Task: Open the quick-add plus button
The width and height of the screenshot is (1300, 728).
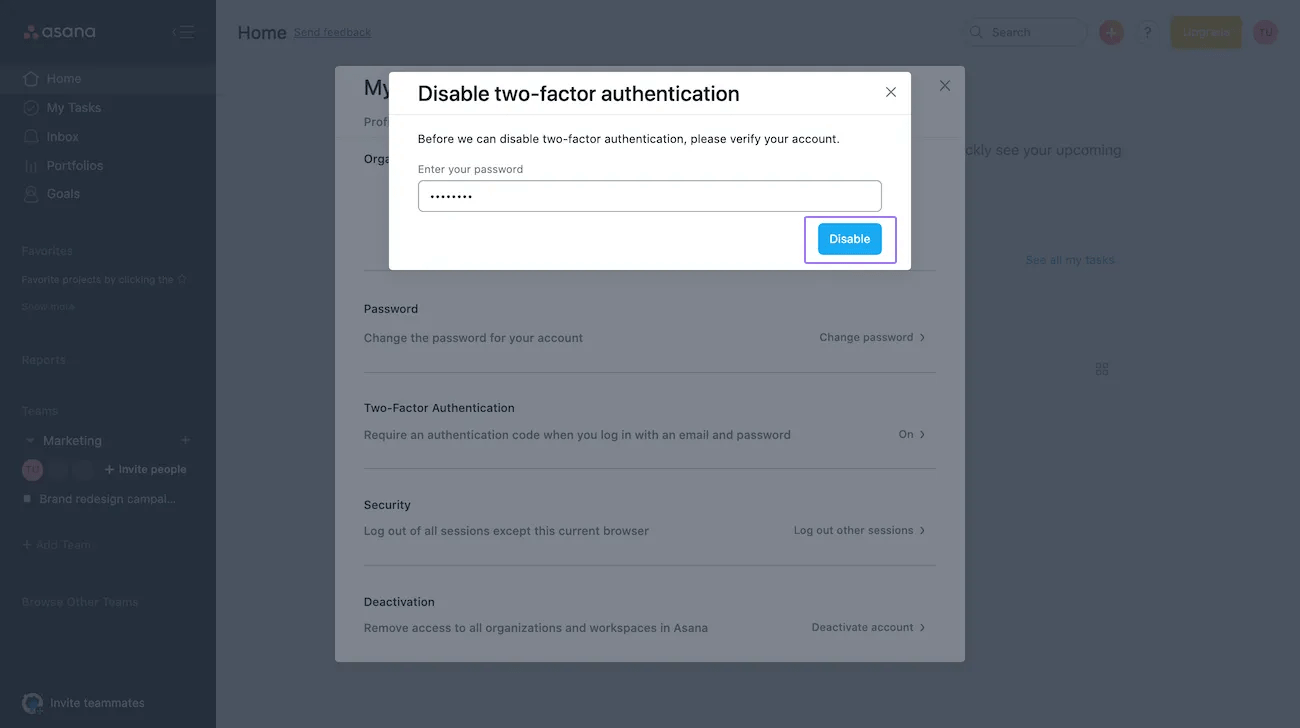Action: click(1110, 31)
